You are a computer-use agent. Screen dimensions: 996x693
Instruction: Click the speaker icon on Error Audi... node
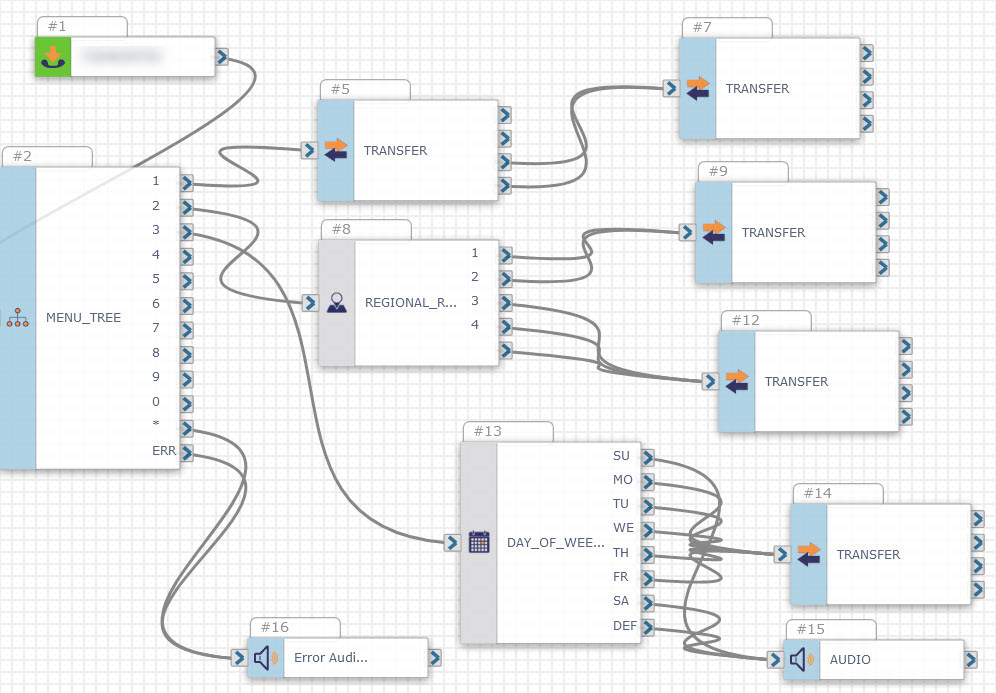coord(265,658)
